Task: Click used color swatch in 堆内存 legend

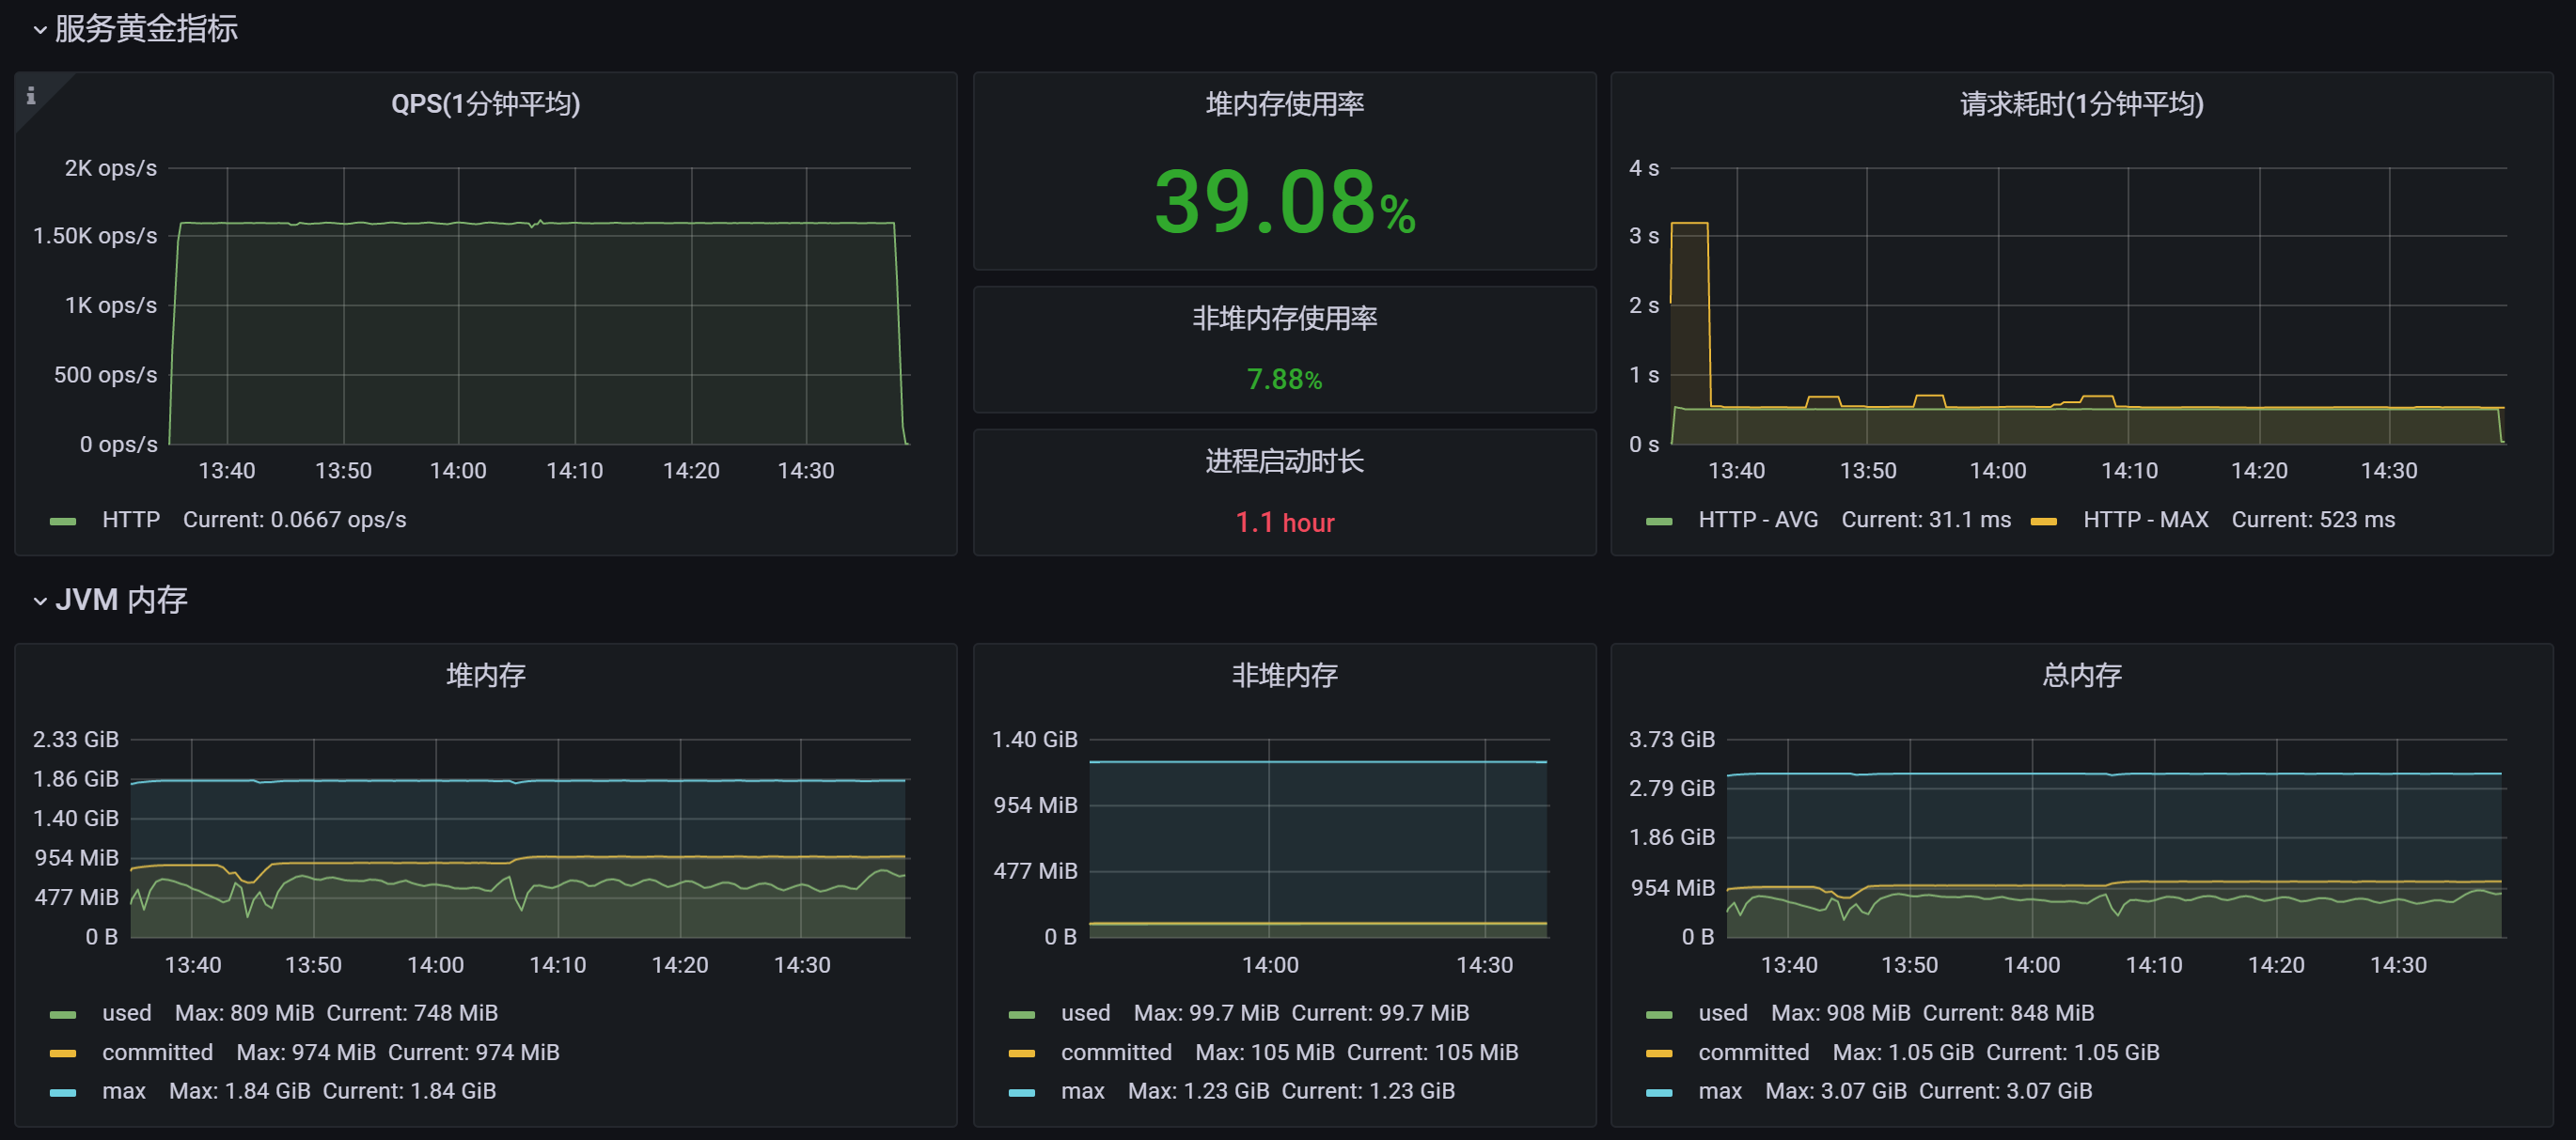Action: [63, 1014]
